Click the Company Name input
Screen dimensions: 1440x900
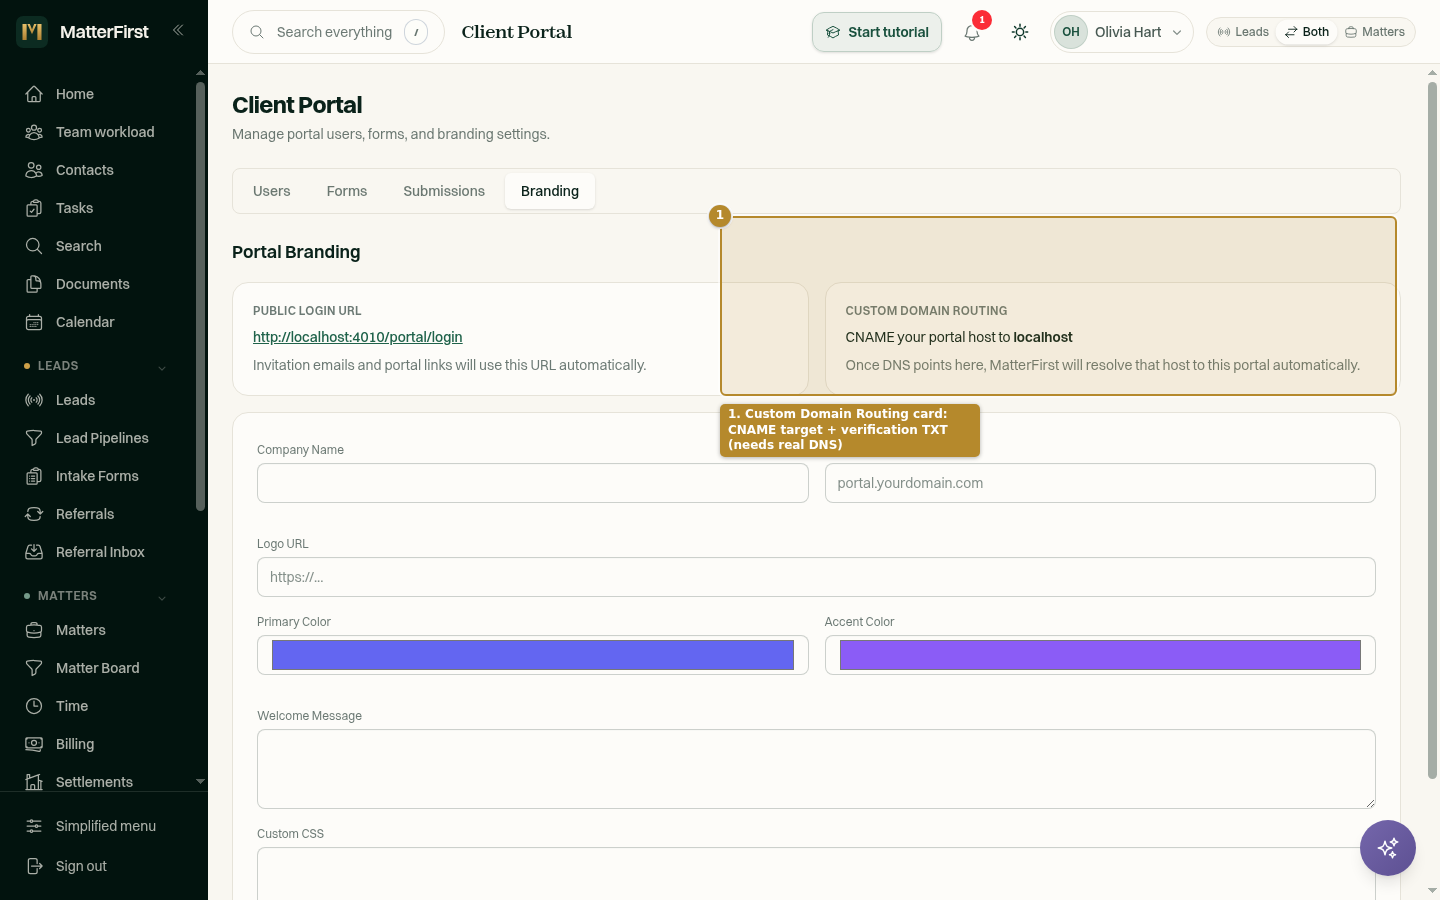pos(533,483)
